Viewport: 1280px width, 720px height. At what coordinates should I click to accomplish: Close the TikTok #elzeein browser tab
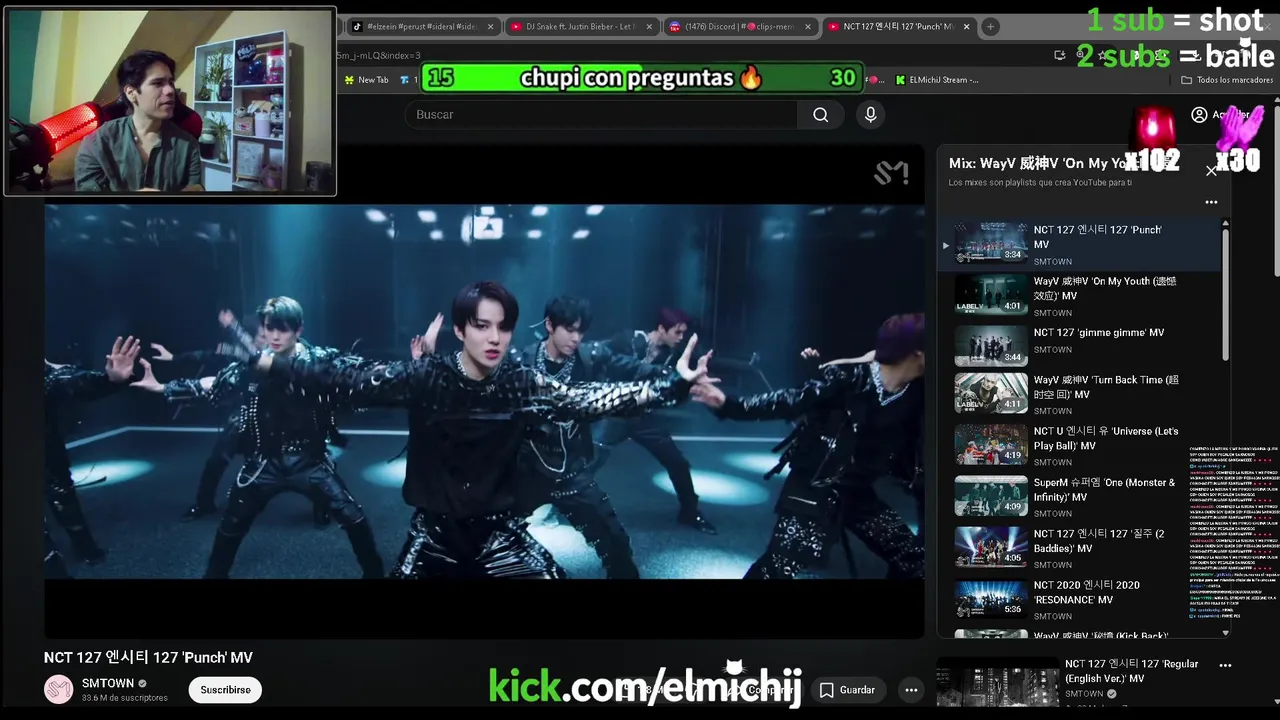490,27
